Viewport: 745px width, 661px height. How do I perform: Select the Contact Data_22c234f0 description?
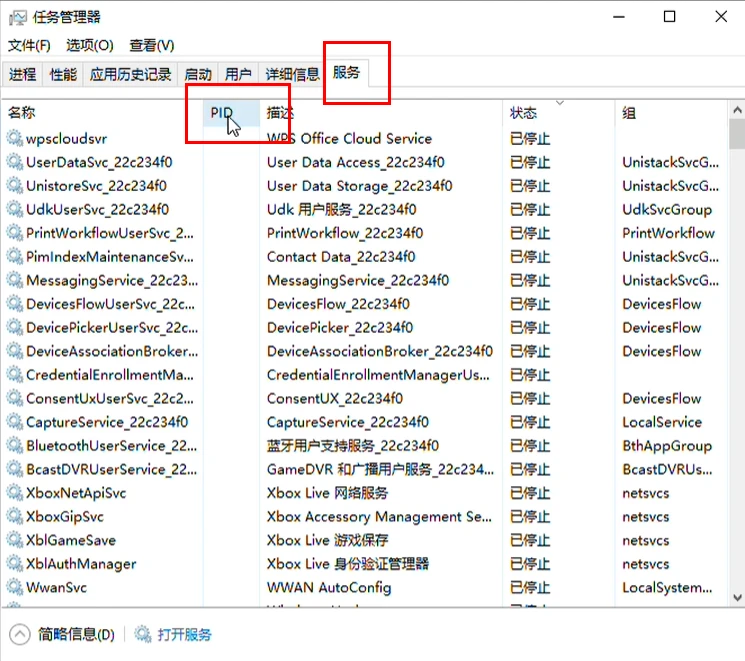pos(341,257)
